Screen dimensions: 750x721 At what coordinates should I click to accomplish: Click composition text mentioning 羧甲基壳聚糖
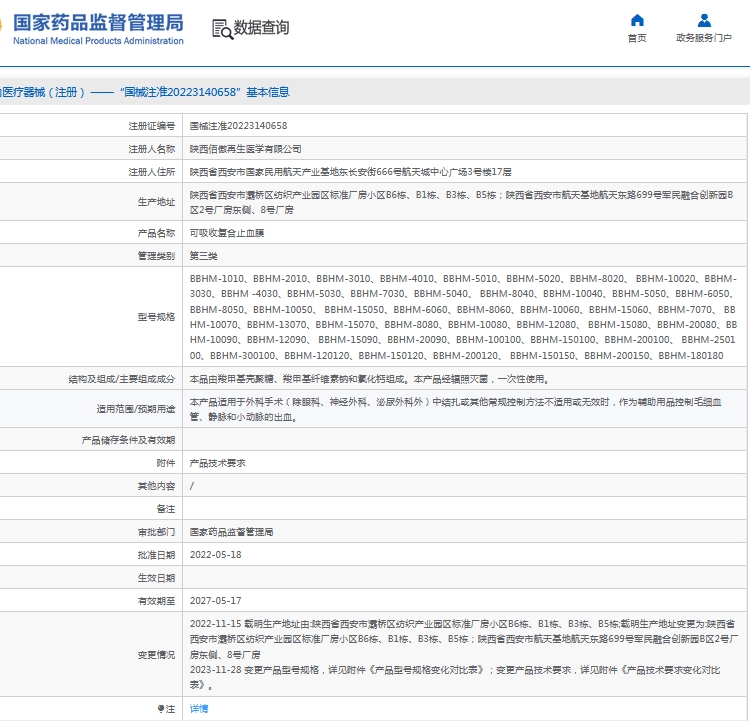click(x=370, y=379)
